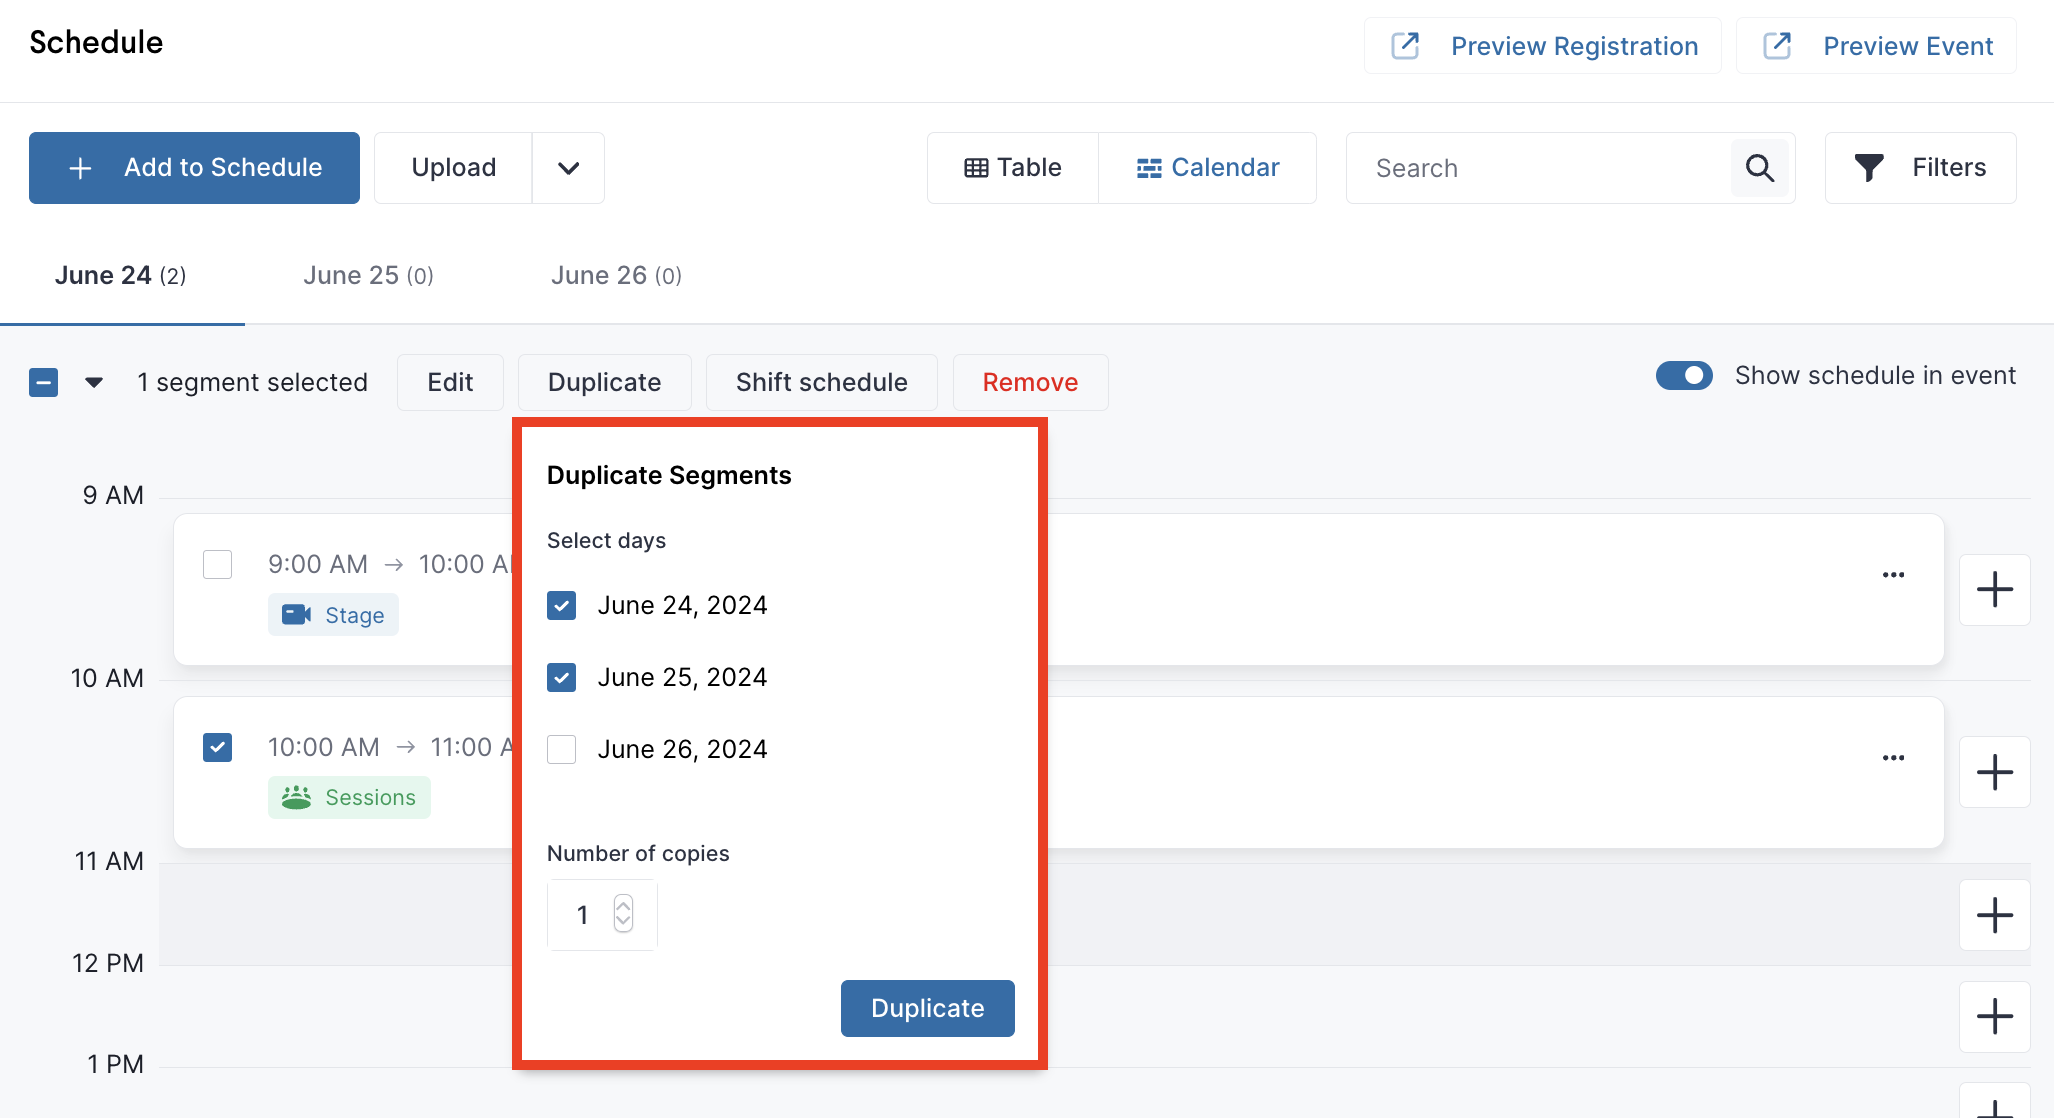Uncheck June 24, 2024 in Duplicate Segments
This screenshot has height=1118, width=2054.
pyautogui.click(x=561, y=604)
